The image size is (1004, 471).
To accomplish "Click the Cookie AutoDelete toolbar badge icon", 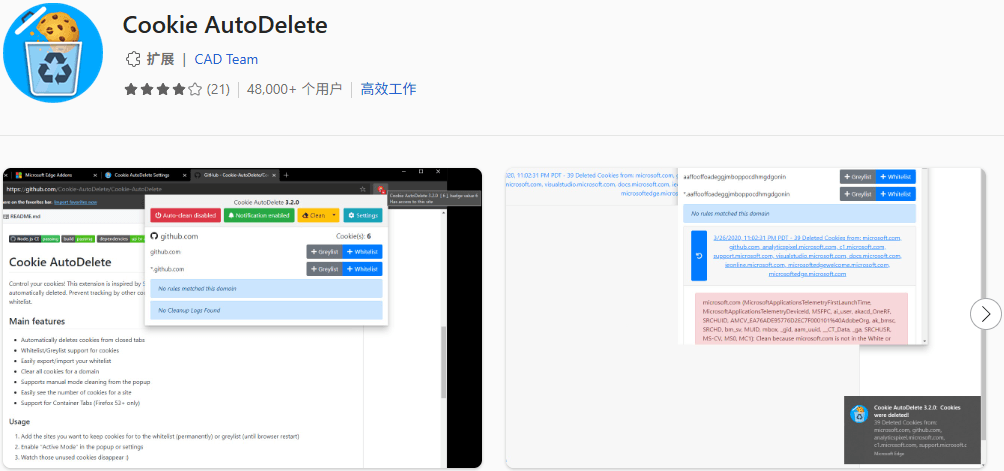I will pos(380,188).
